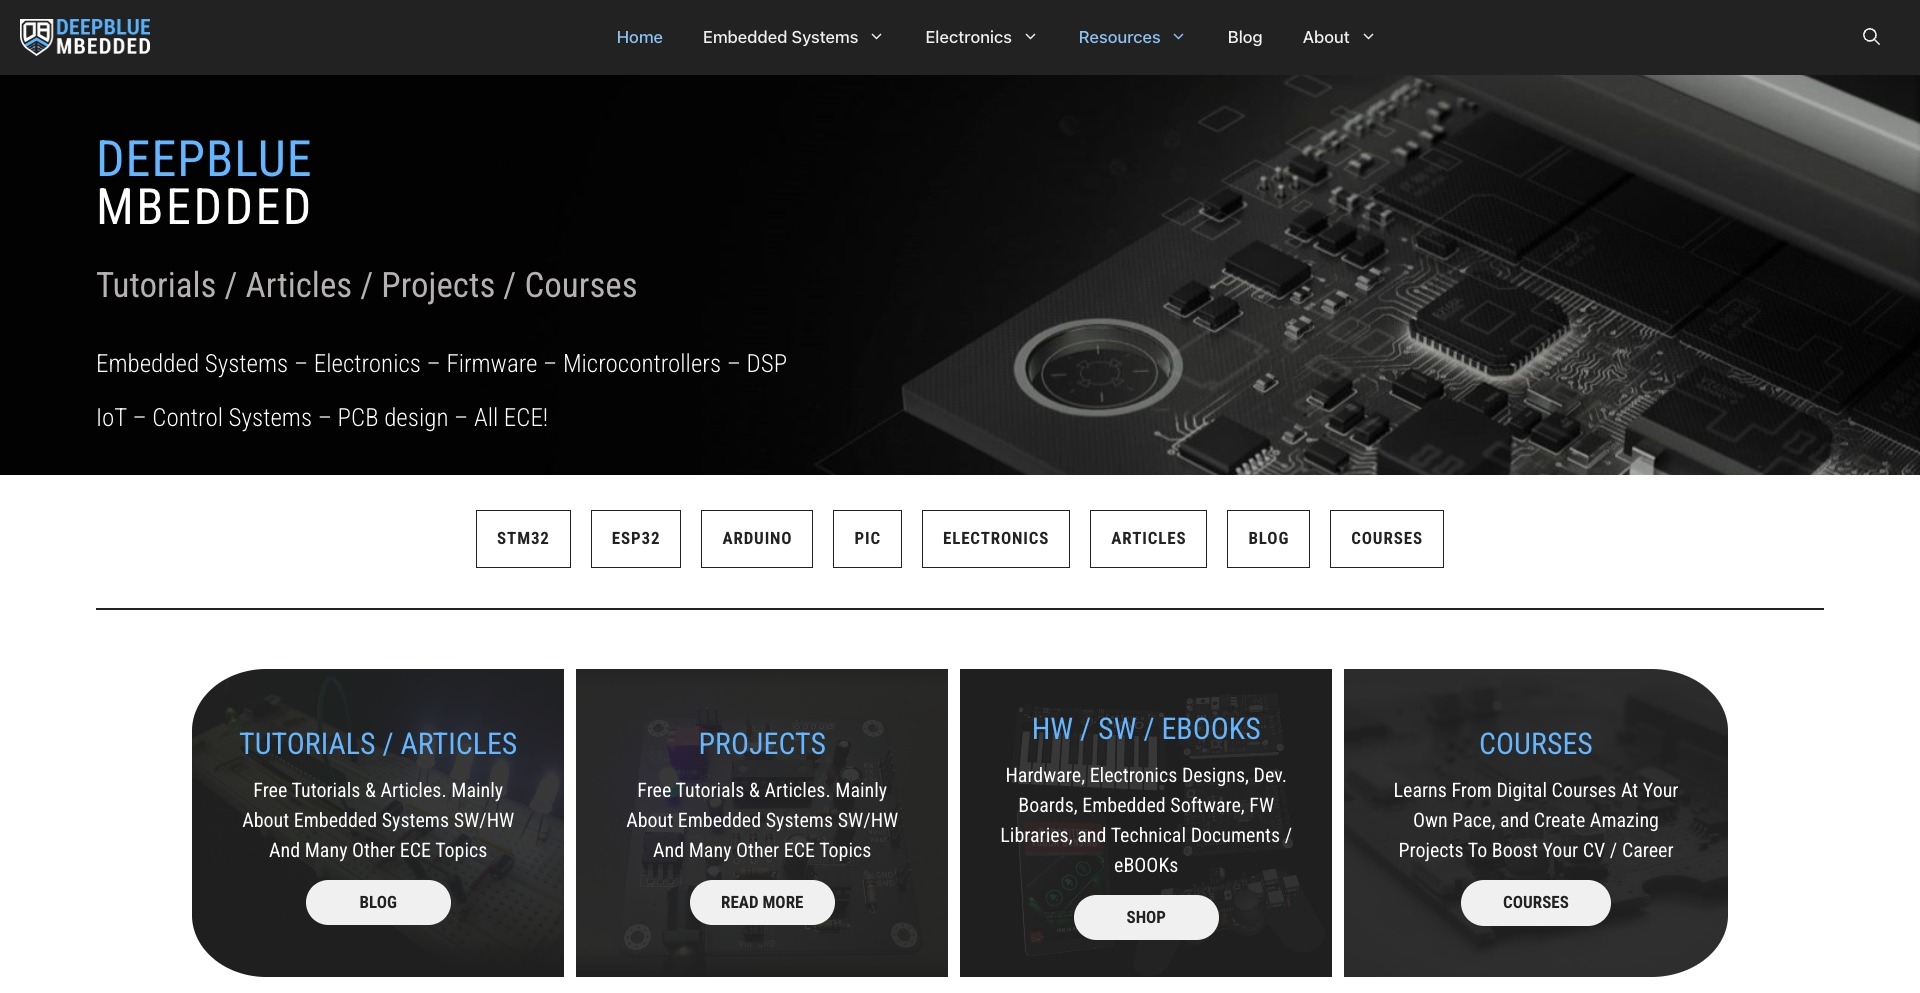Open the Blog menu item
Image resolution: width=1920 pixels, height=993 pixels.
click(1244, 37)
